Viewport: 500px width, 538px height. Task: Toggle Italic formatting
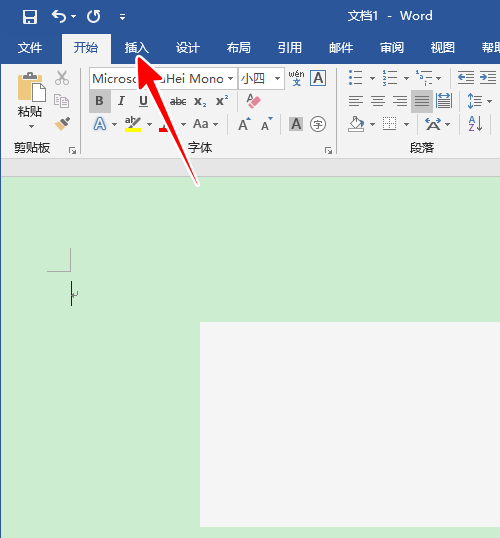(121, 101)
